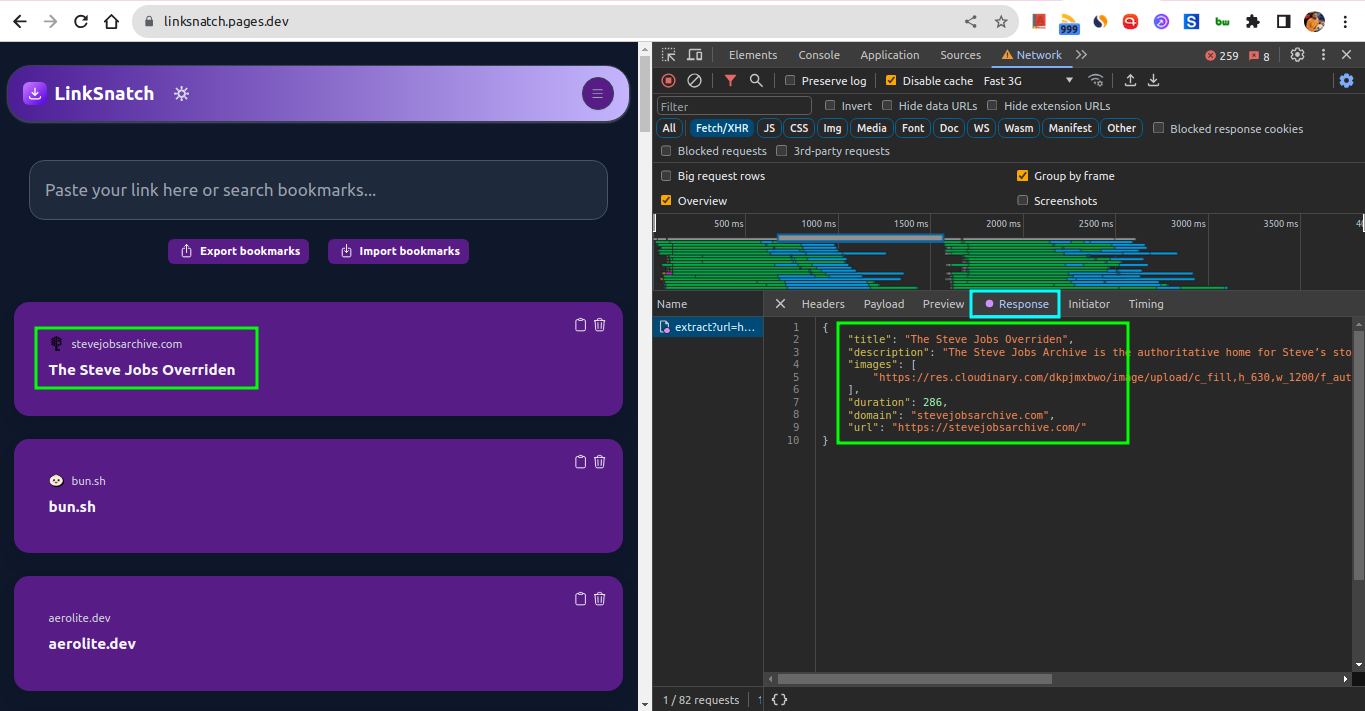The width and height of the screenshot is (1365, 711).
Task: View the Timing tab
Action: pos(1146,304)
